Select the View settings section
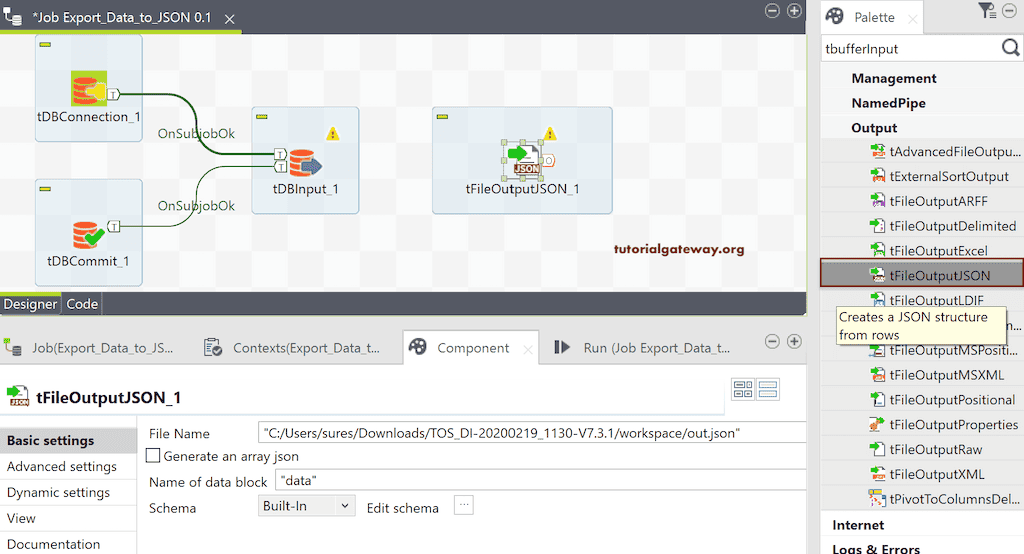1024x554 pixels. click(69, 519)
